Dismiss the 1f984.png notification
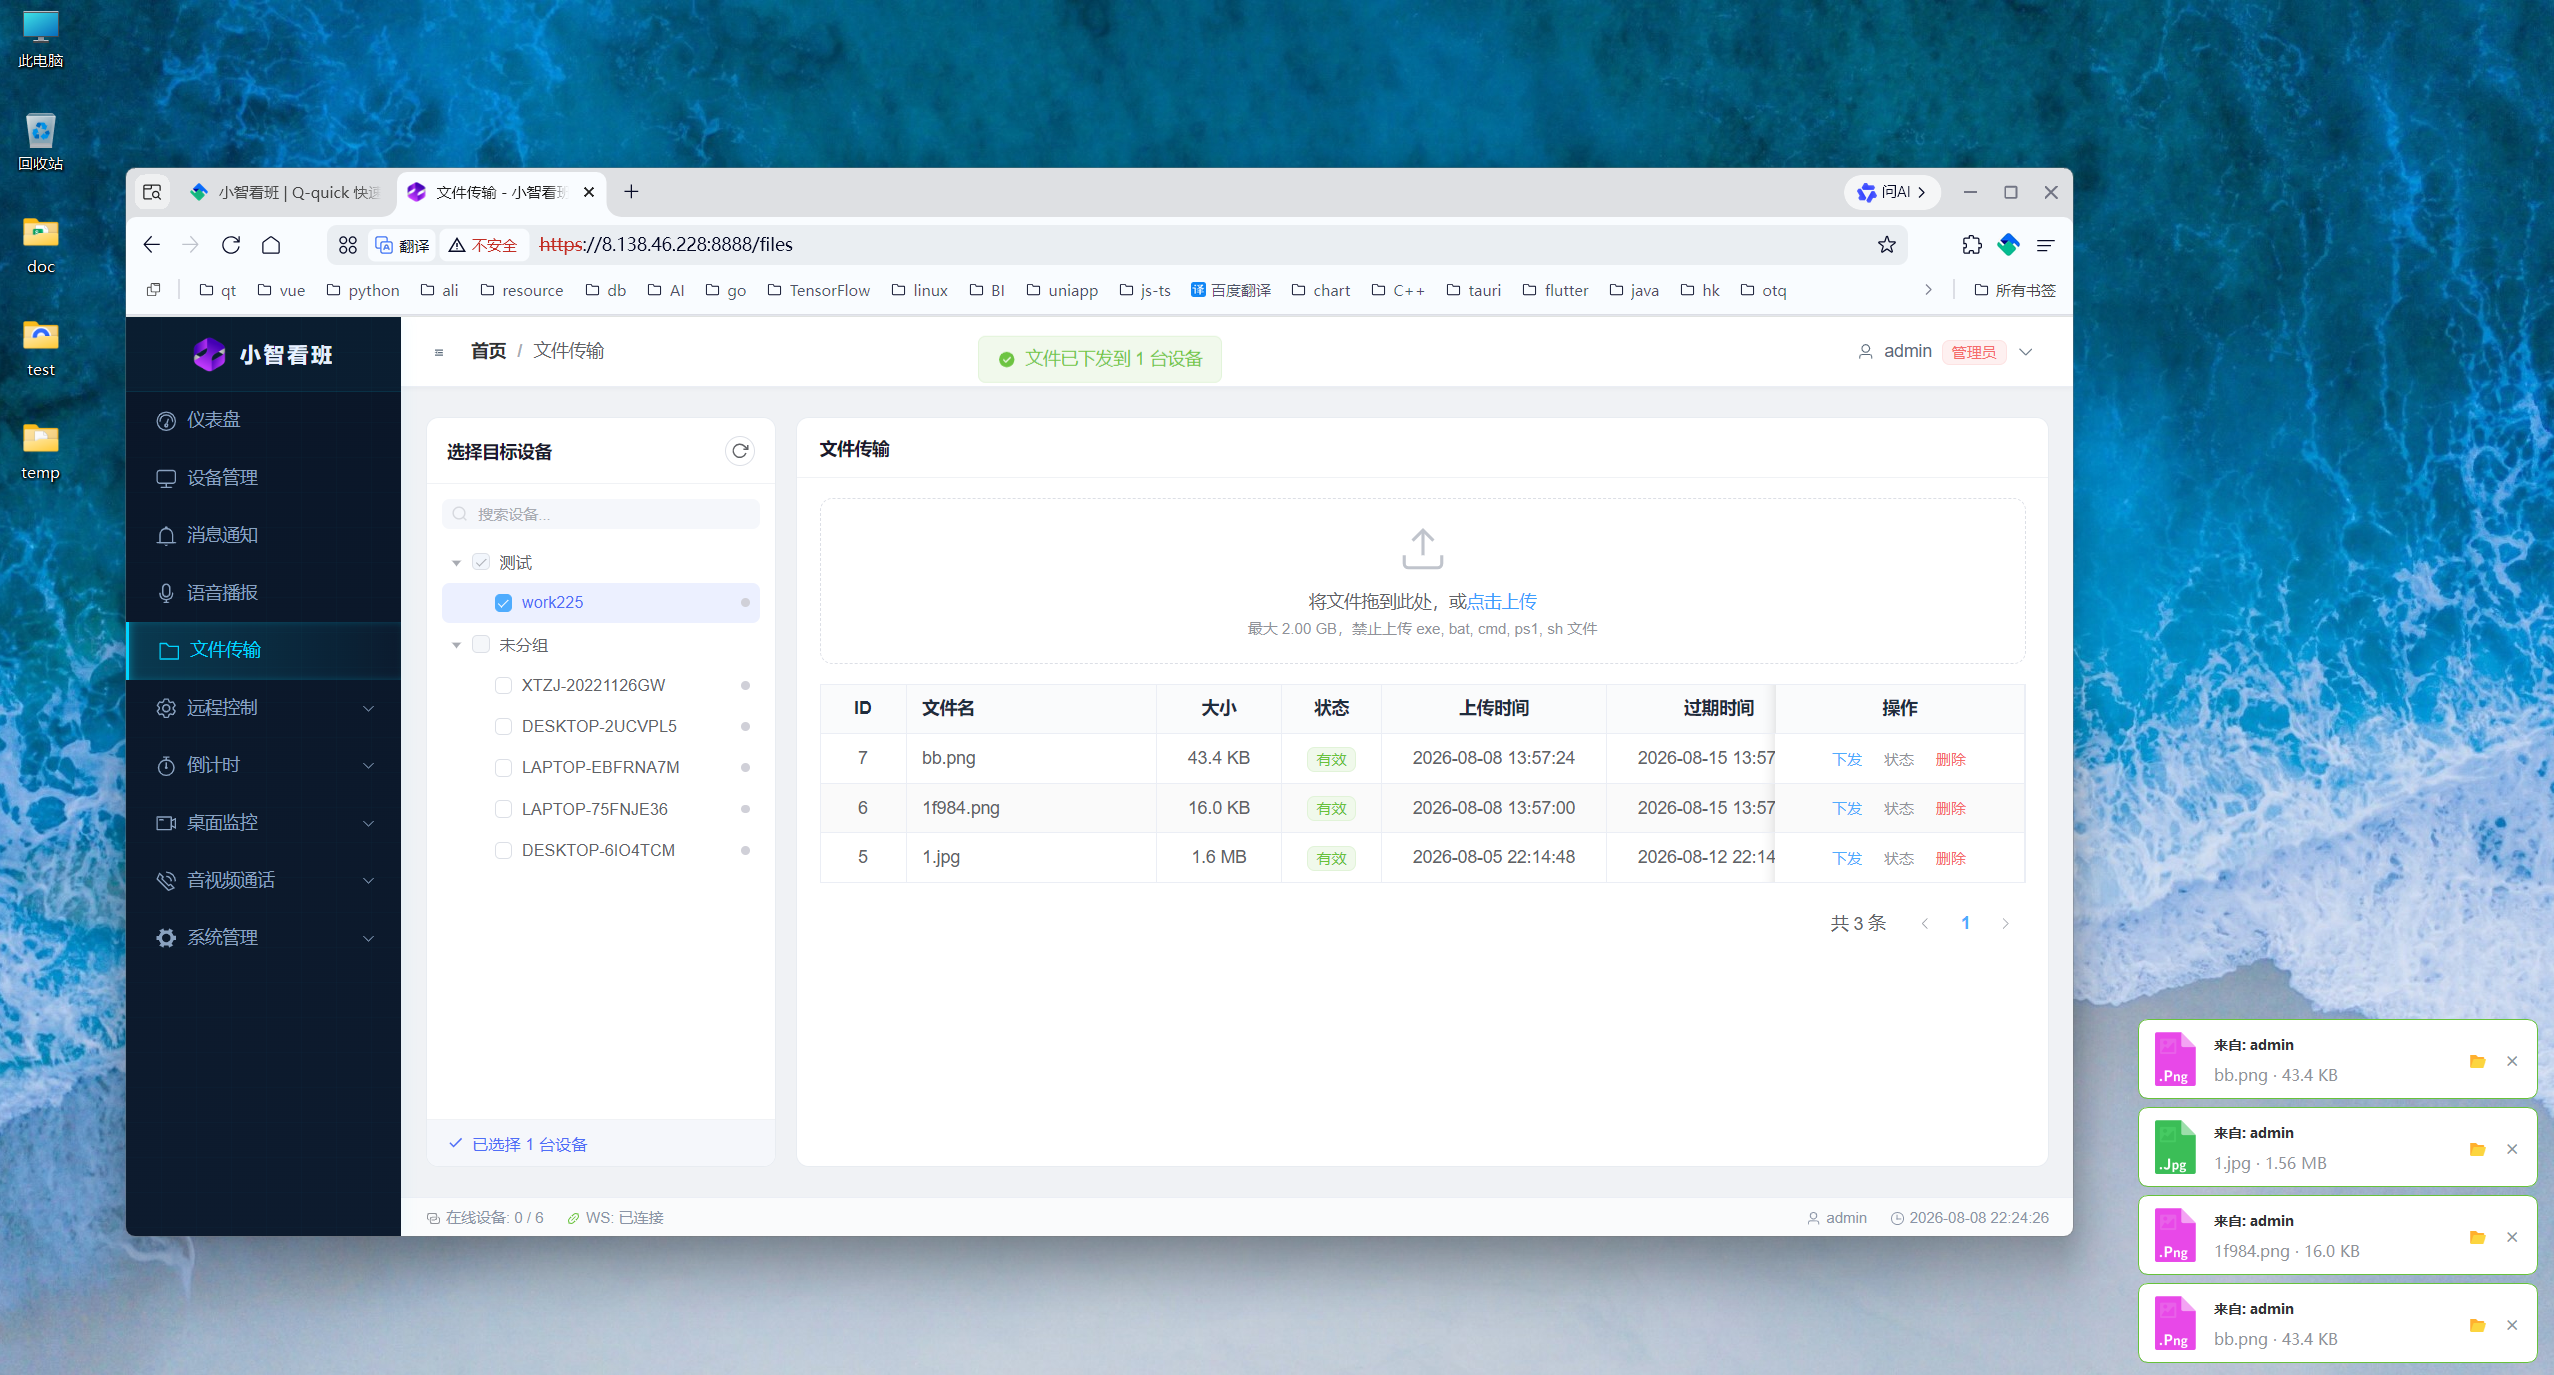 2512,1237
